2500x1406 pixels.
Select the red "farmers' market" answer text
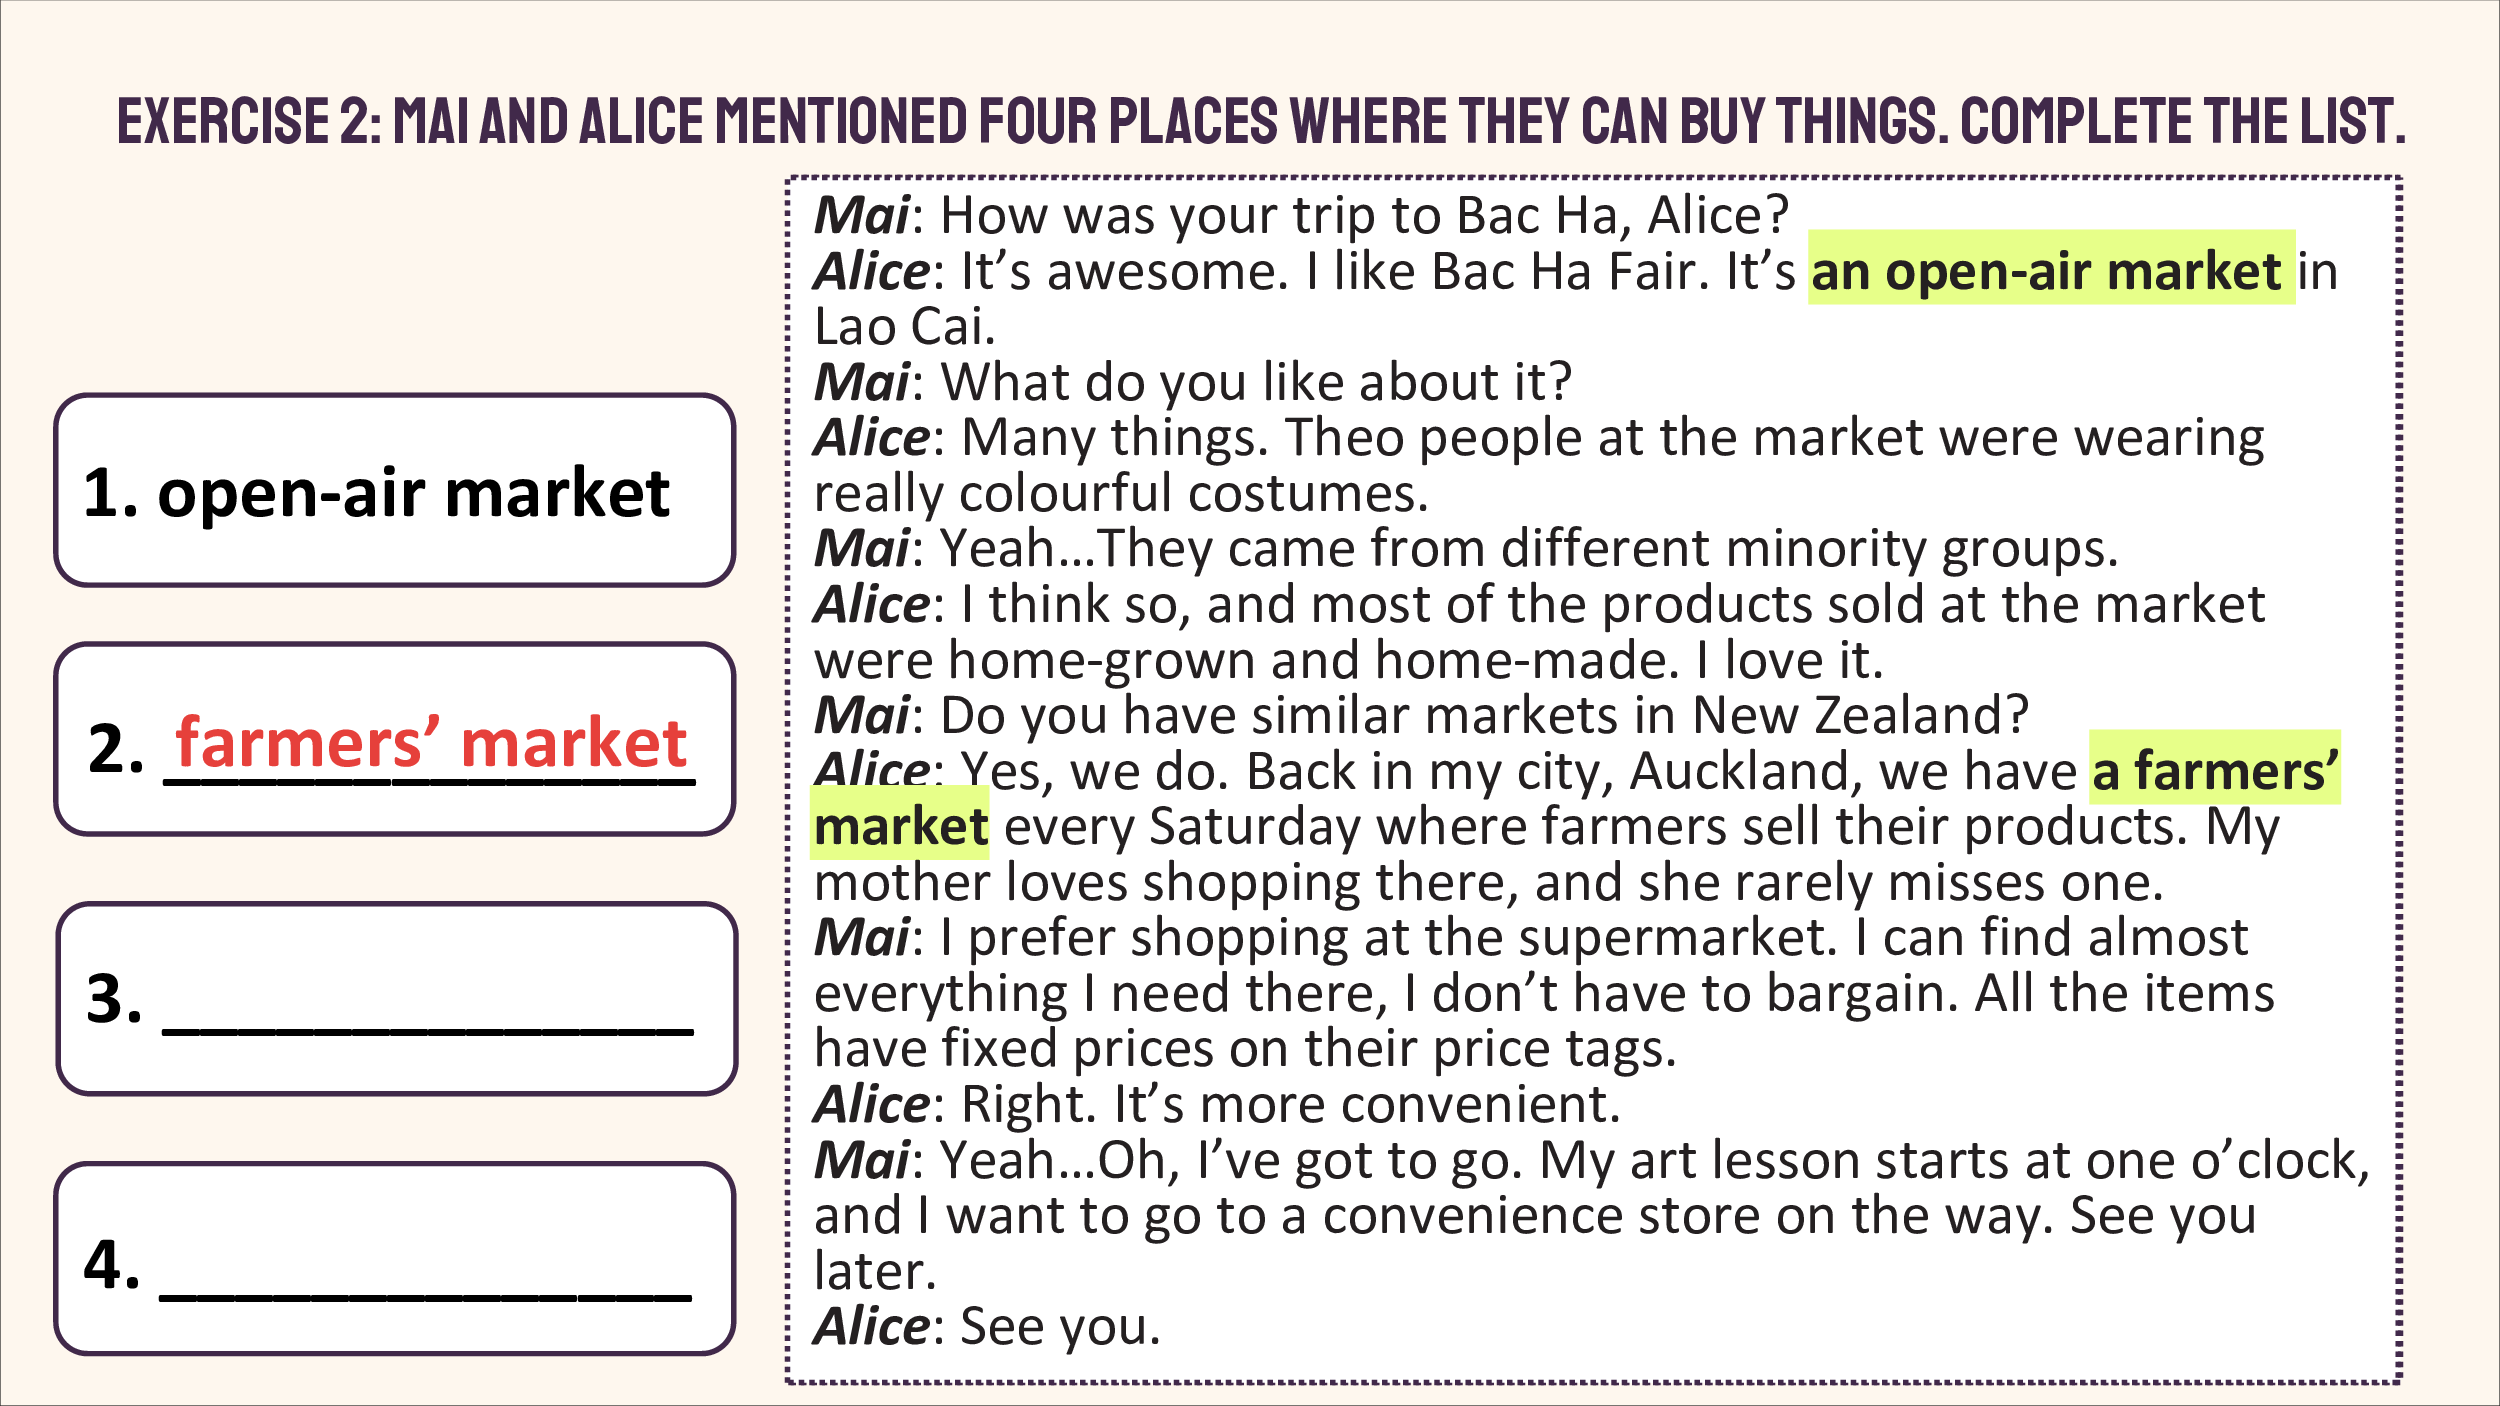click(431, 743)
